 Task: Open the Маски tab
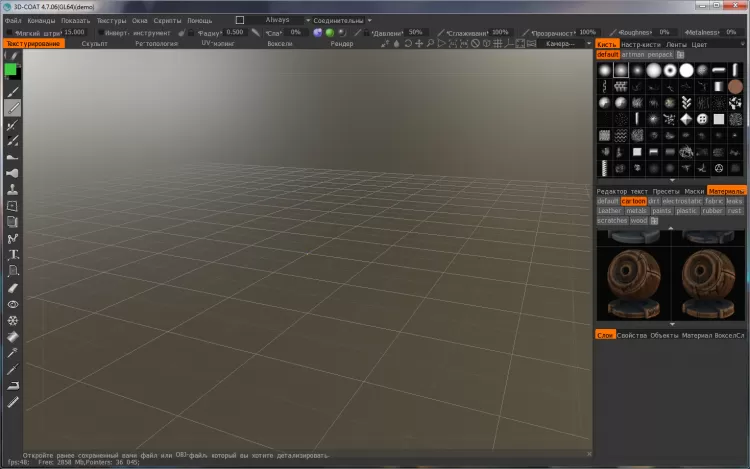tap(694, 191)
